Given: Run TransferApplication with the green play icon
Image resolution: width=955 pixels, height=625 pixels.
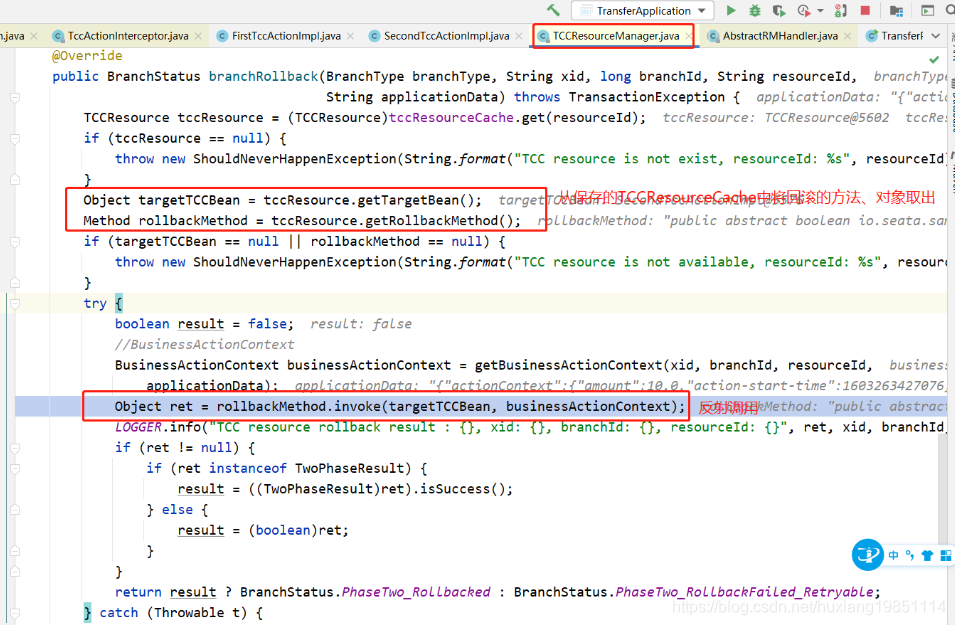Looking at the screenshot, I should [x=731, y=10].
